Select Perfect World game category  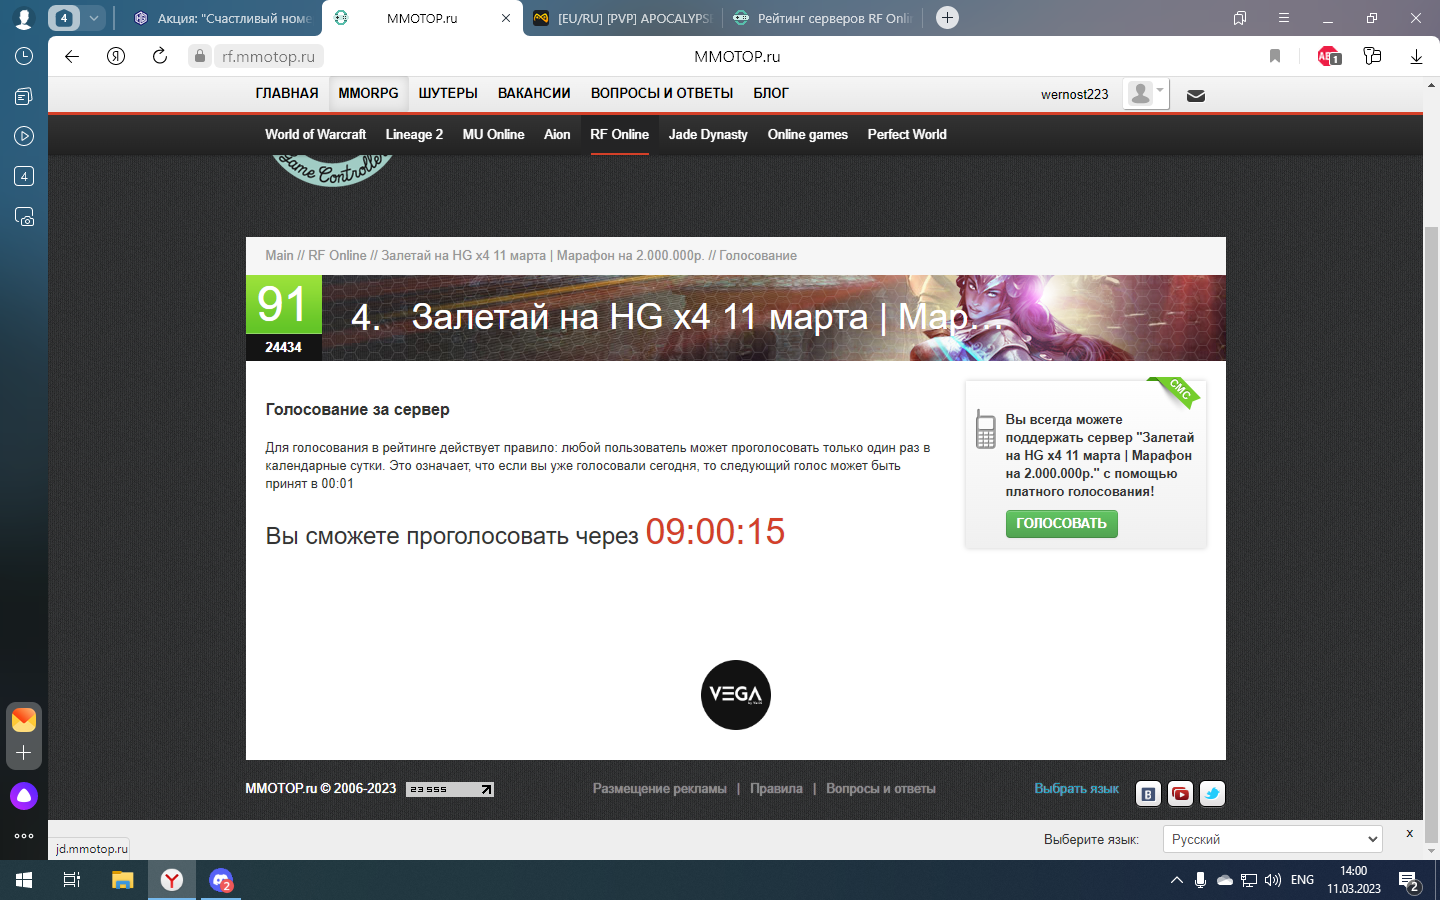pyautogui.click(x=907, y=134)
